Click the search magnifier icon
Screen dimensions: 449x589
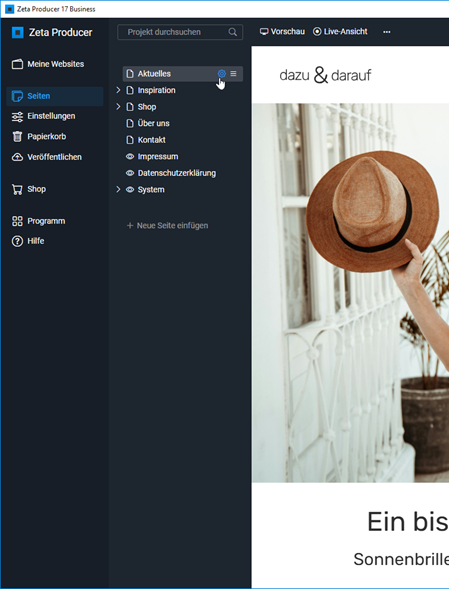pos(233,32)
